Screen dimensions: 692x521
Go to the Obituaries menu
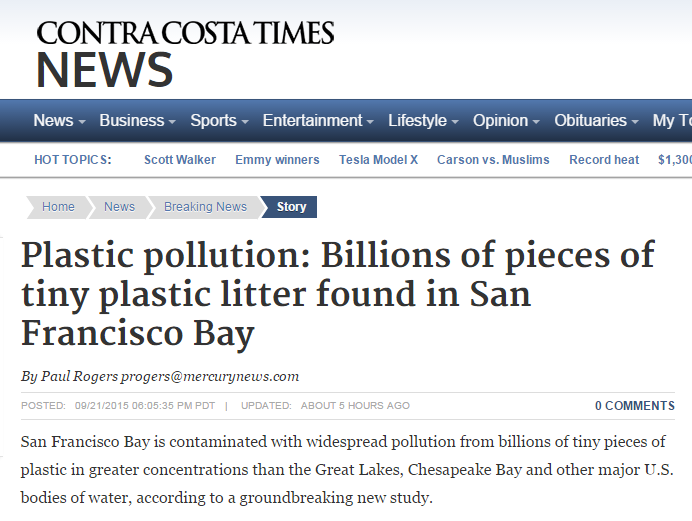pyautogui.click(x=596, y=120)
